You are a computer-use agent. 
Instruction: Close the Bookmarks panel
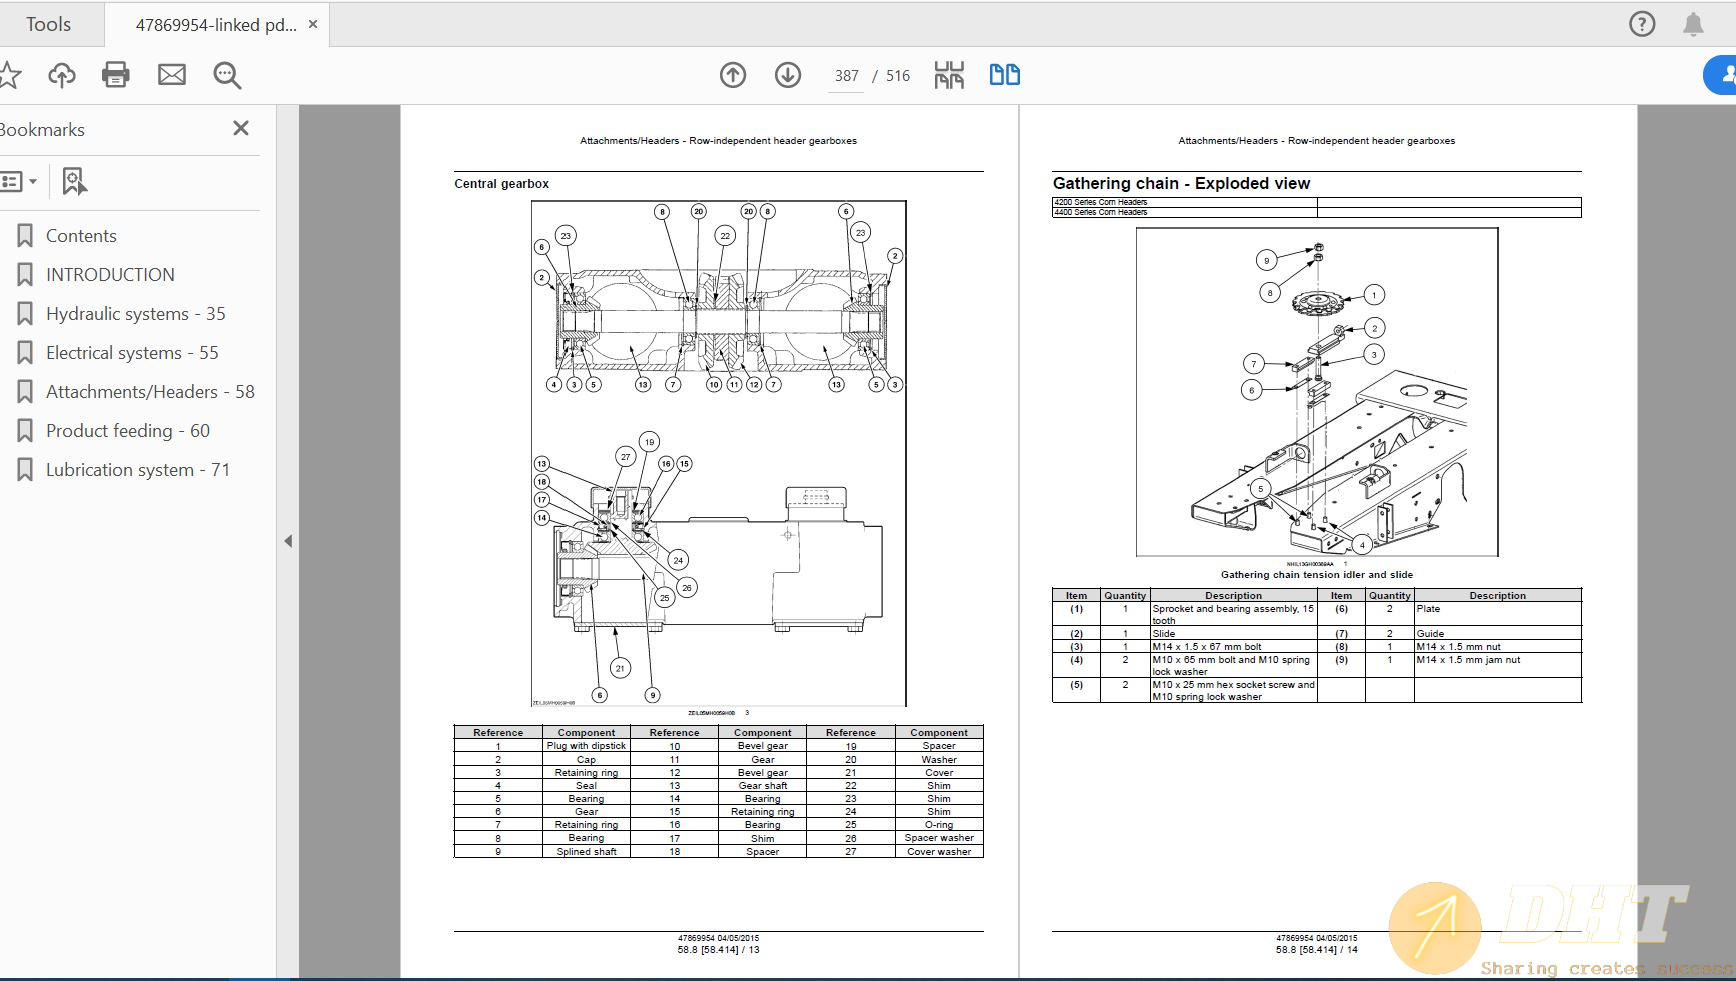pos(241,128)
